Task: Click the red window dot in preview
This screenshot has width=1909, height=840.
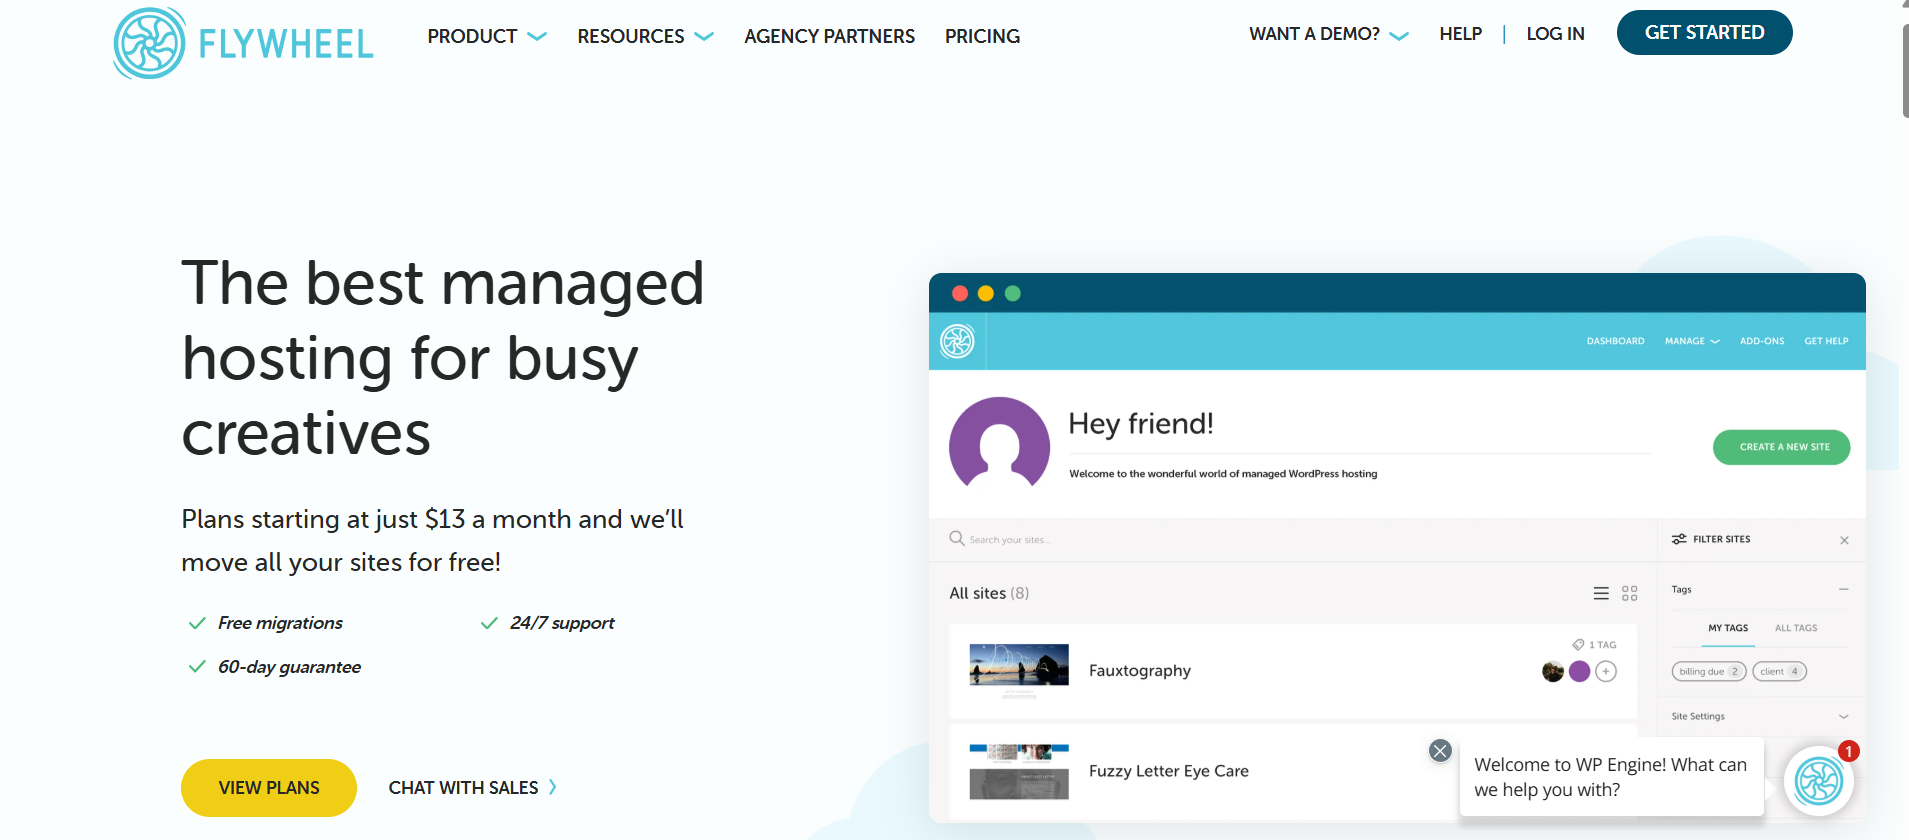Action: pyautogui.click(x=960, y=293)
